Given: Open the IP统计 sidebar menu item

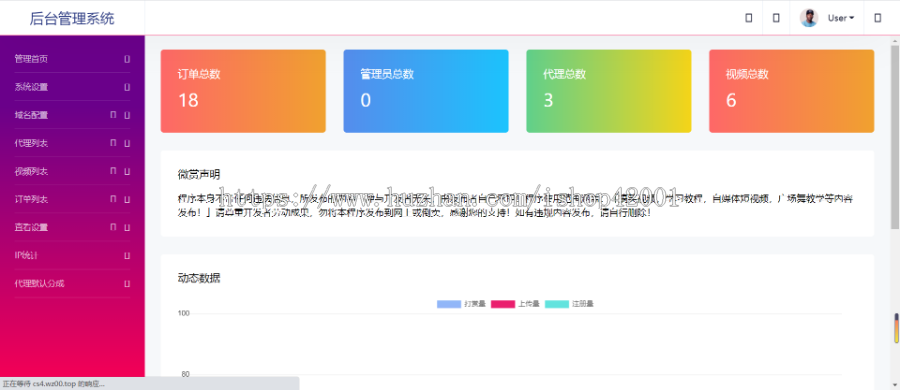Looking at the screenshot, I should tap(72, 255).
